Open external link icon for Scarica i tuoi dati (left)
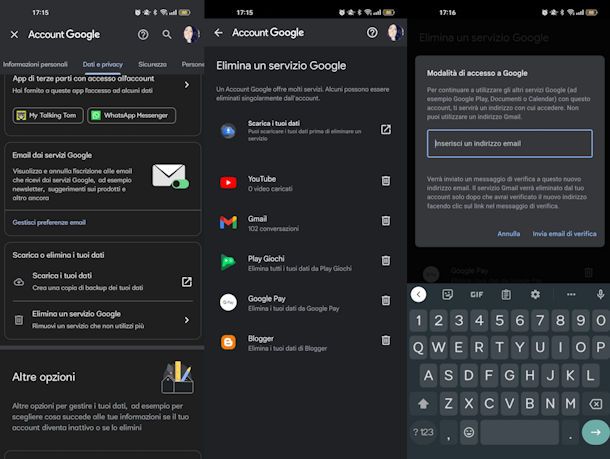 187,282
